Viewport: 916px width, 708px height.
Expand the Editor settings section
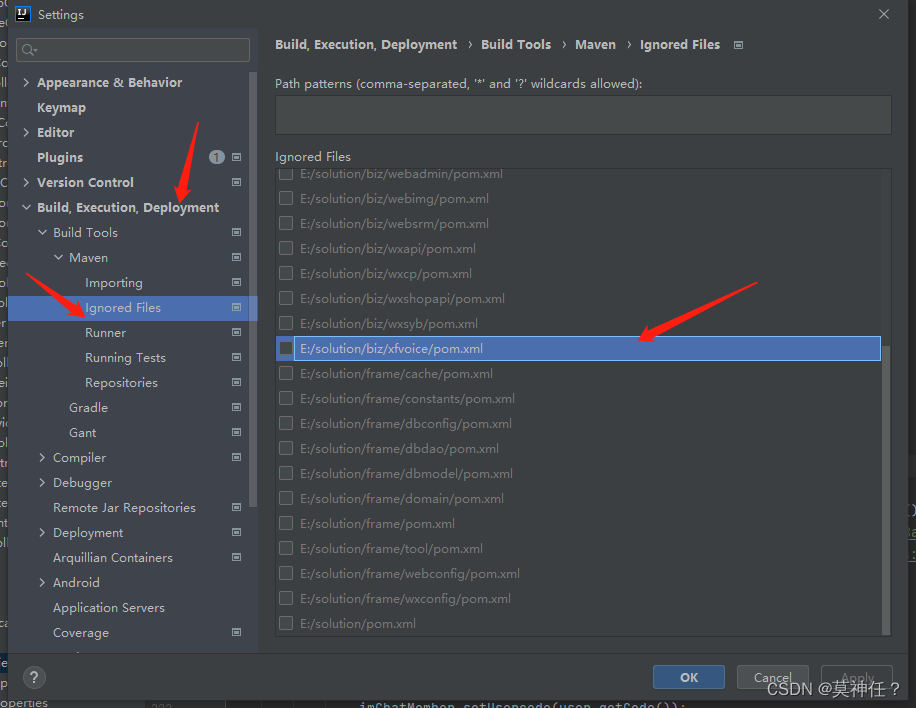26,133
